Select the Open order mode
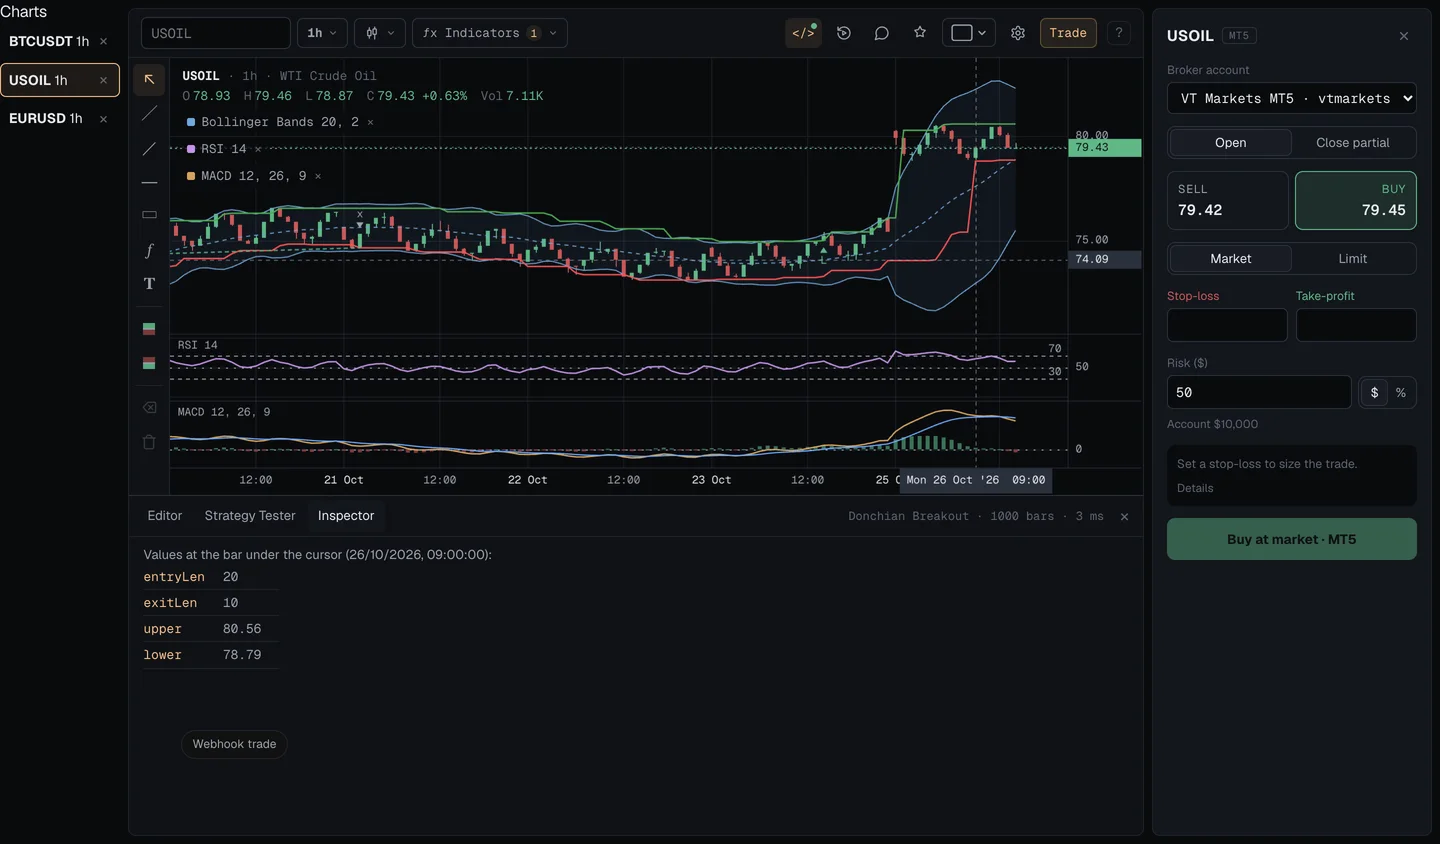Image resolution: width=1440 pixels, height=844 pixels. [1230, 143]
